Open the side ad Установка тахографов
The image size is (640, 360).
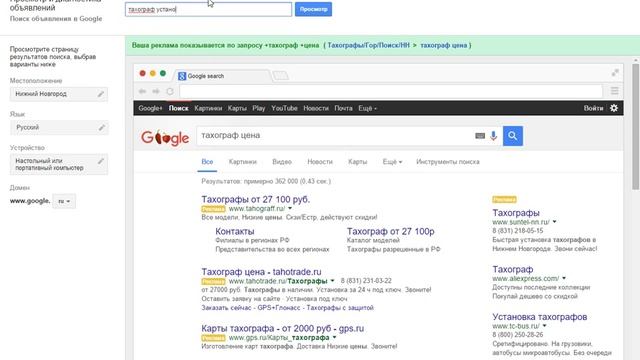pyautogui.click(x=540, y=317)
